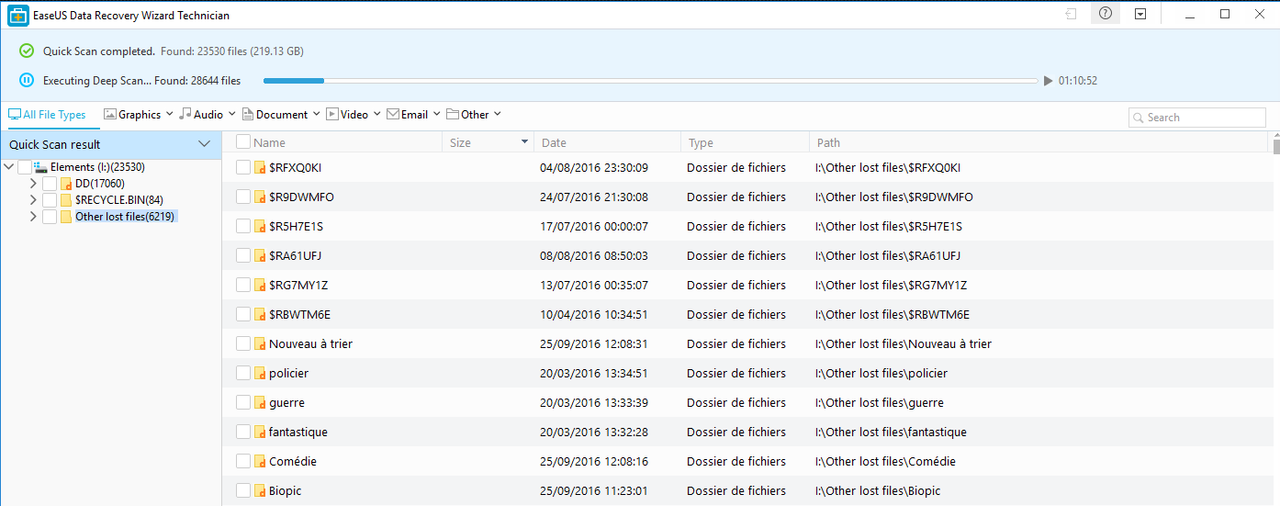Click the Biopic folder icon
This screenshot has height=506, width=1280.
coord(260,491)
